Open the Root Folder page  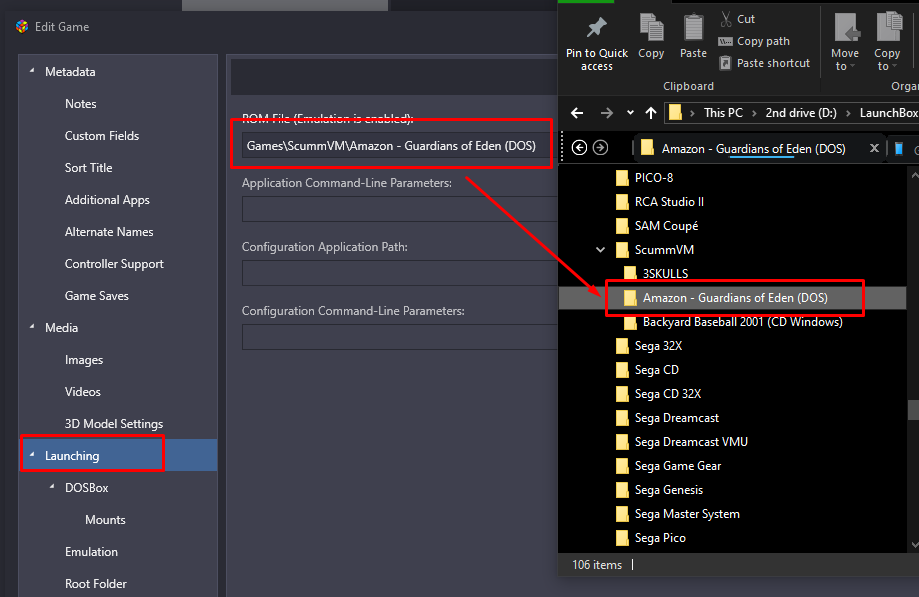[96, 584]
